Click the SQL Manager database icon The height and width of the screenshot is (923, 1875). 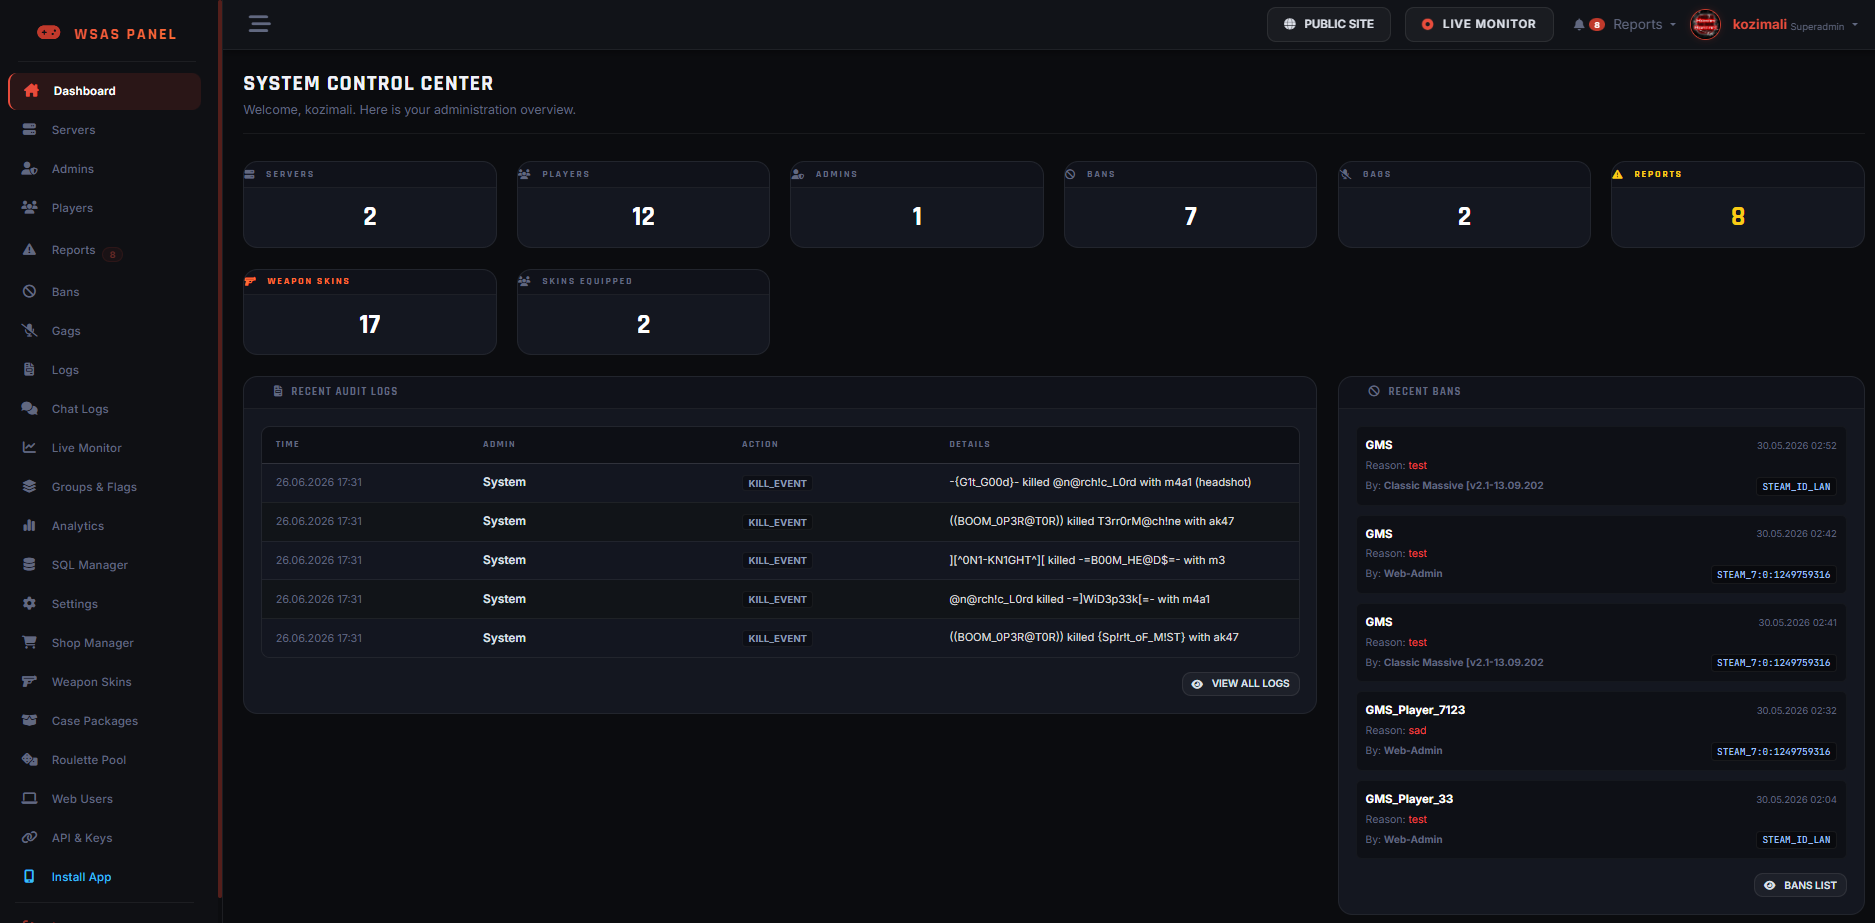pos(30,565)
